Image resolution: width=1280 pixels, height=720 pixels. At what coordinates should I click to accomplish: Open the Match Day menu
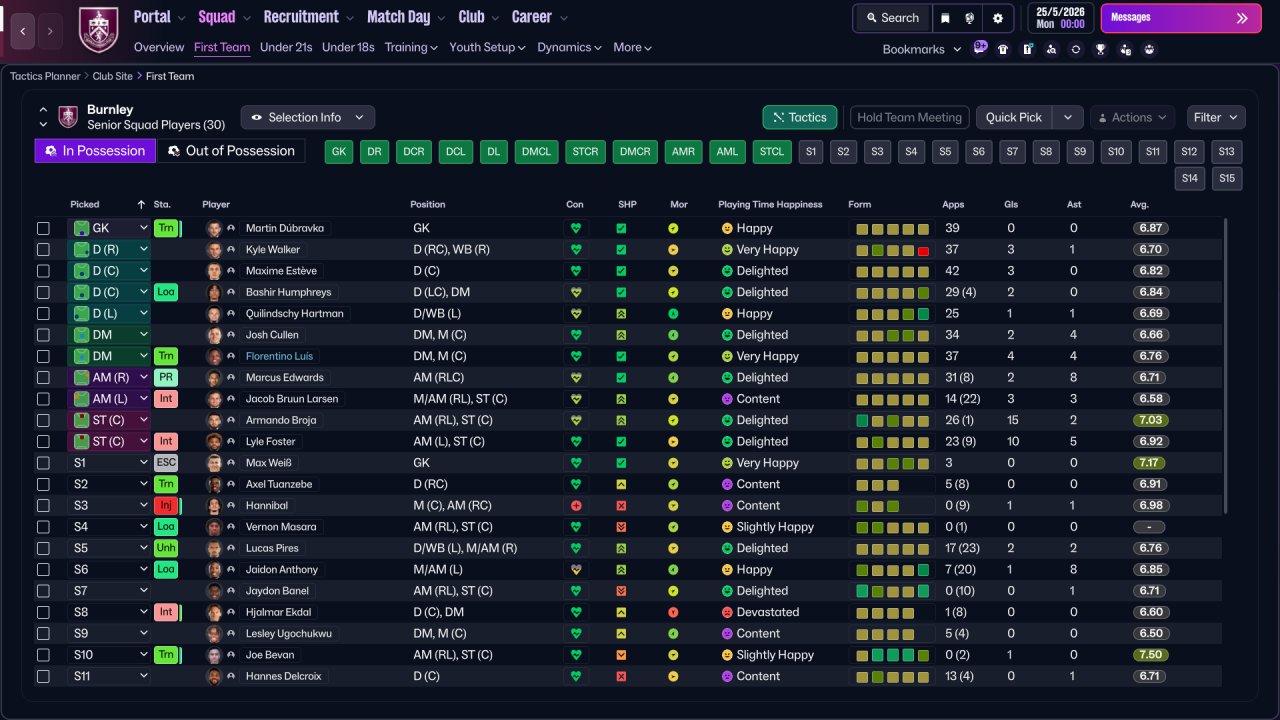405,17
